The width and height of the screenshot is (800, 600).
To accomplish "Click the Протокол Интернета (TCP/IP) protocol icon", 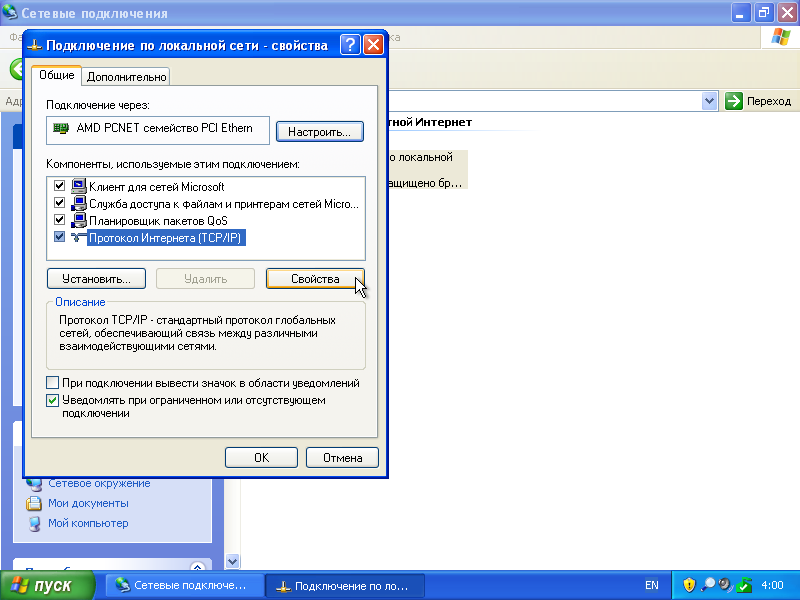I will (79, 237).
